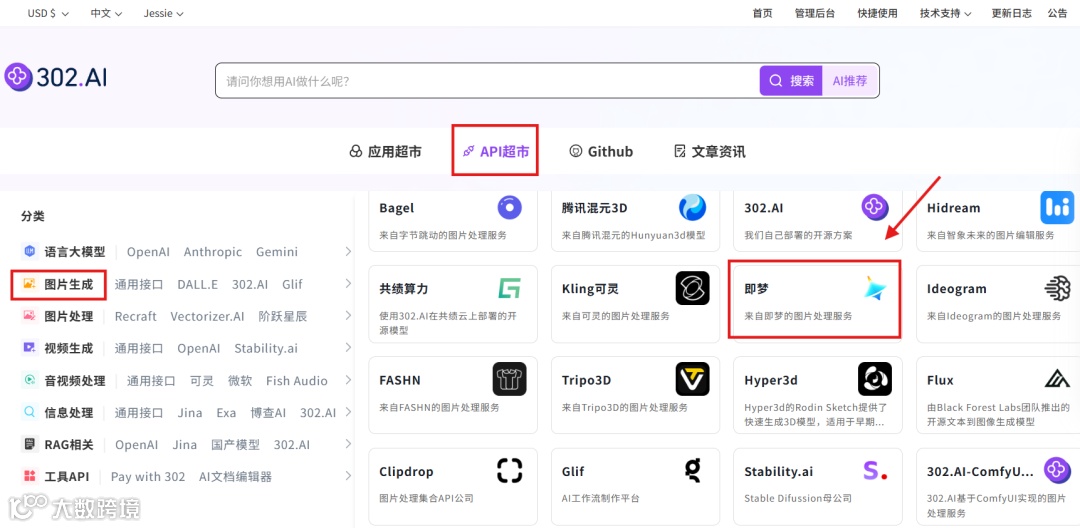Click the Kling可灵 black logo icon

pyautogui.click(x=692, y=288)
